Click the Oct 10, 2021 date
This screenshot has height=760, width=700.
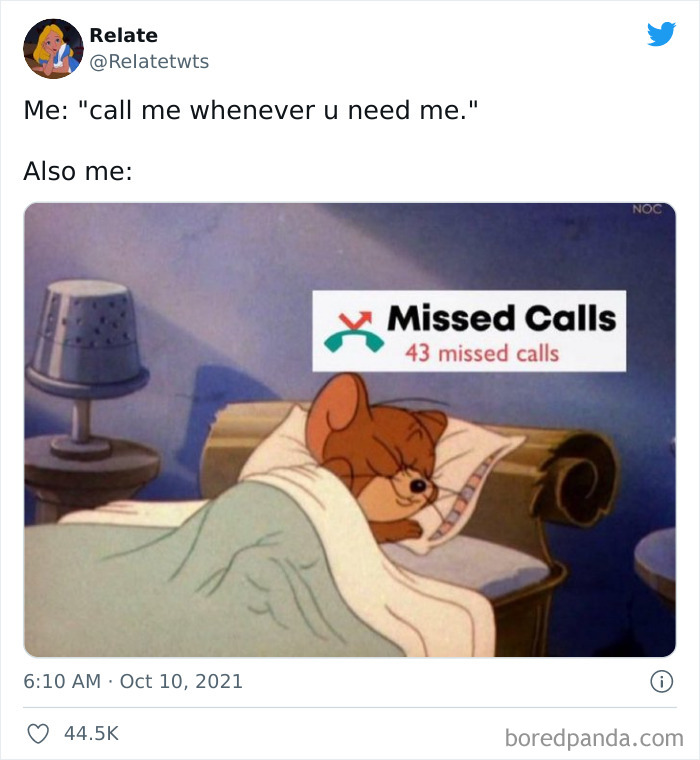click(181, 681)
